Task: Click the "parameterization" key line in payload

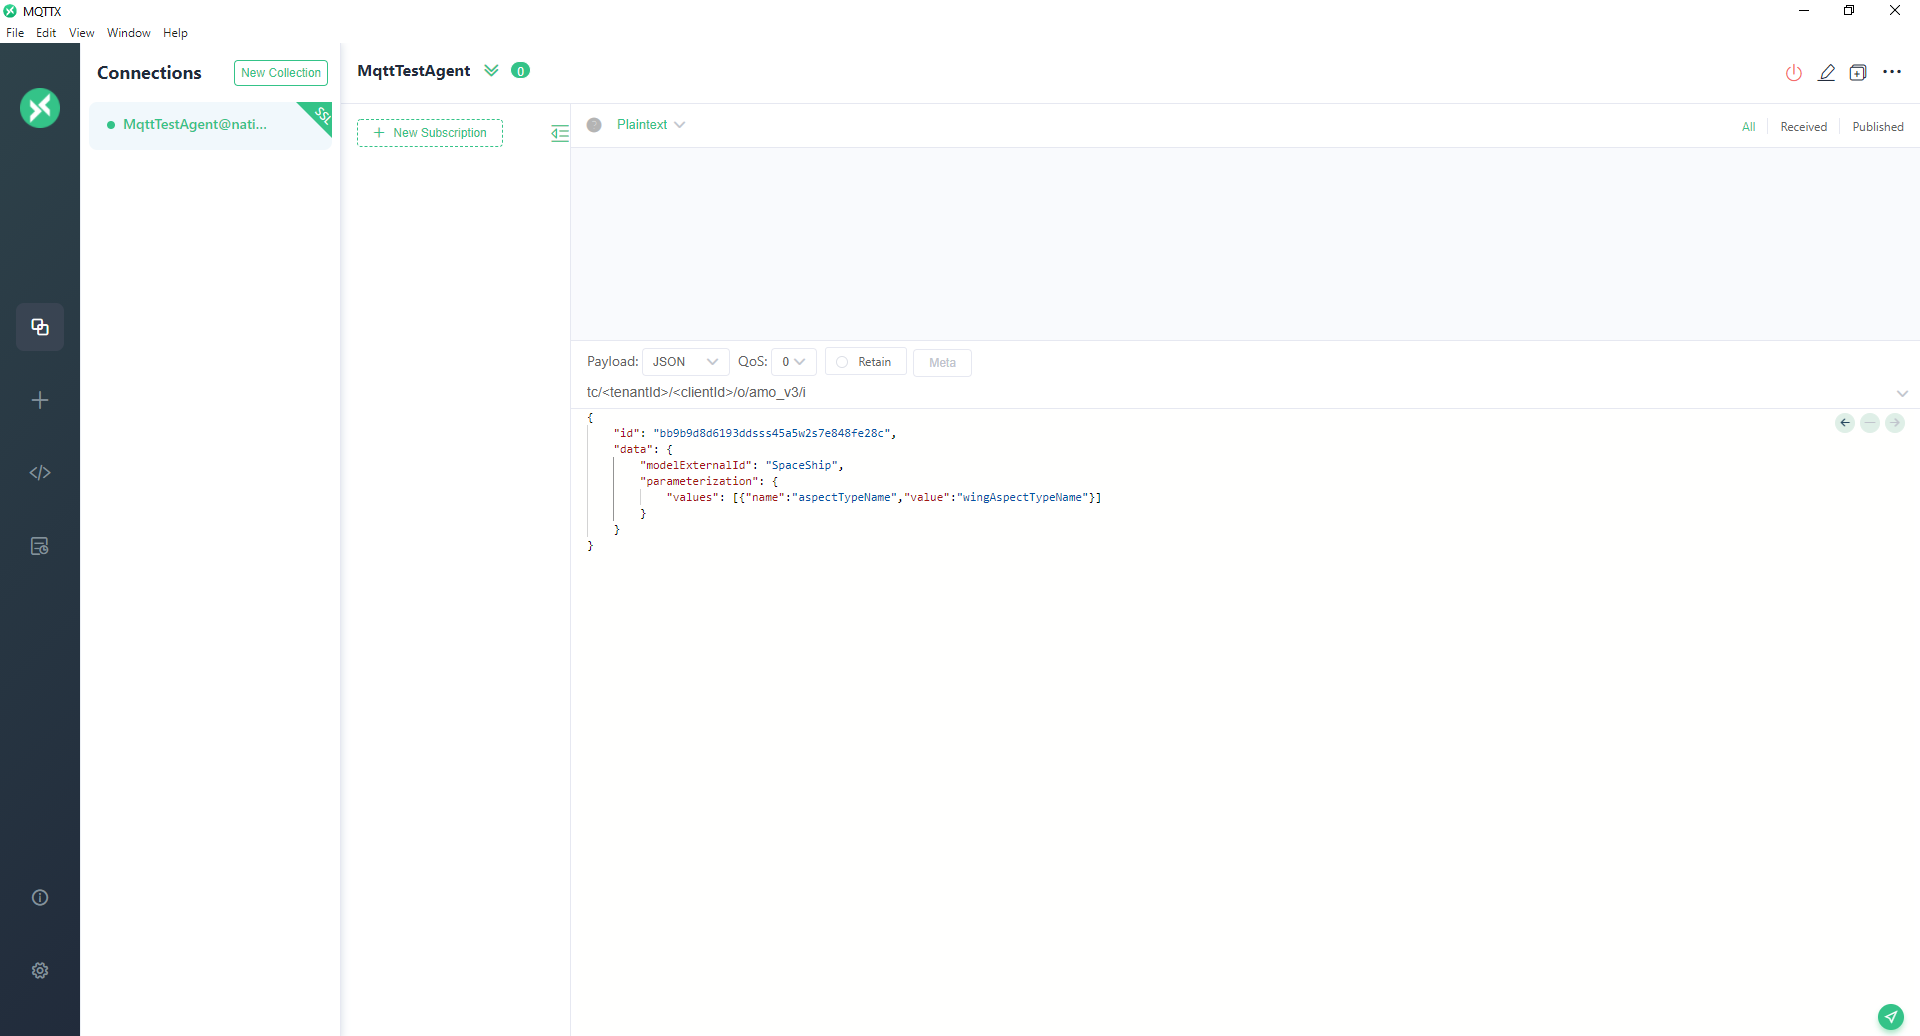Action: pyautogui.click(x=709, y=482)
